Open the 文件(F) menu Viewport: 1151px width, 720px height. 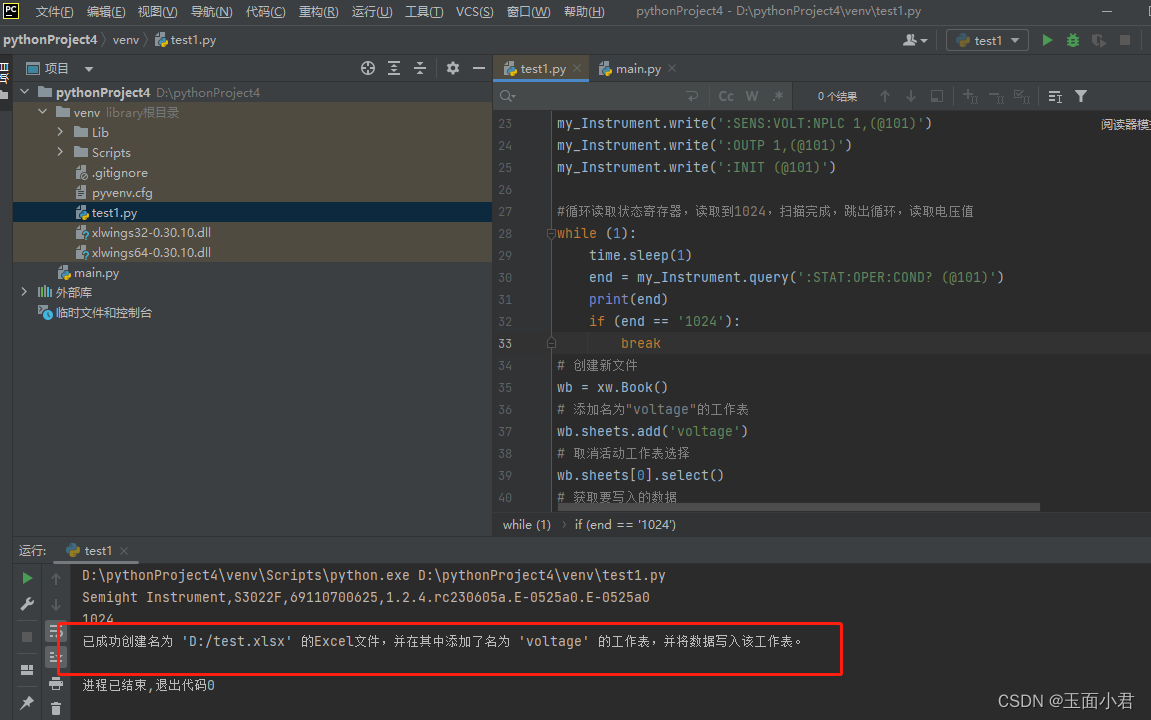[54, 12]
